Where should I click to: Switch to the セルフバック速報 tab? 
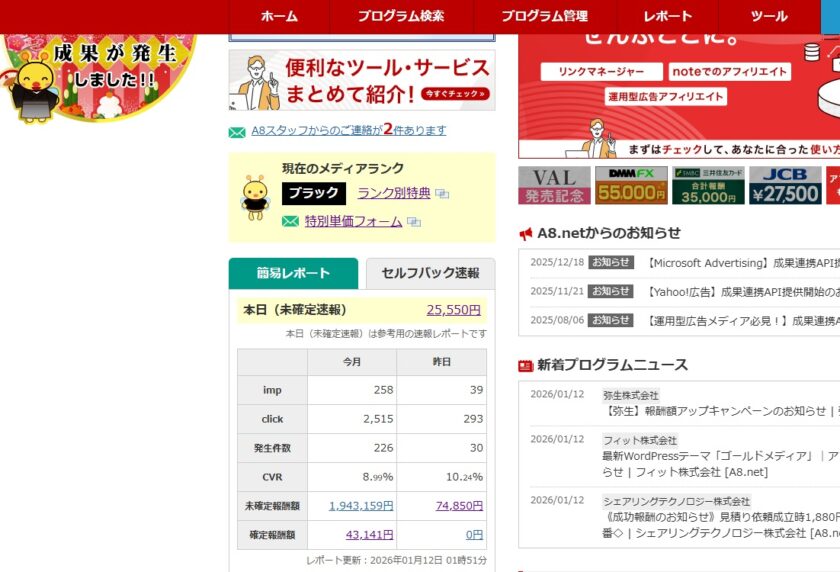[x=430, y=273]
